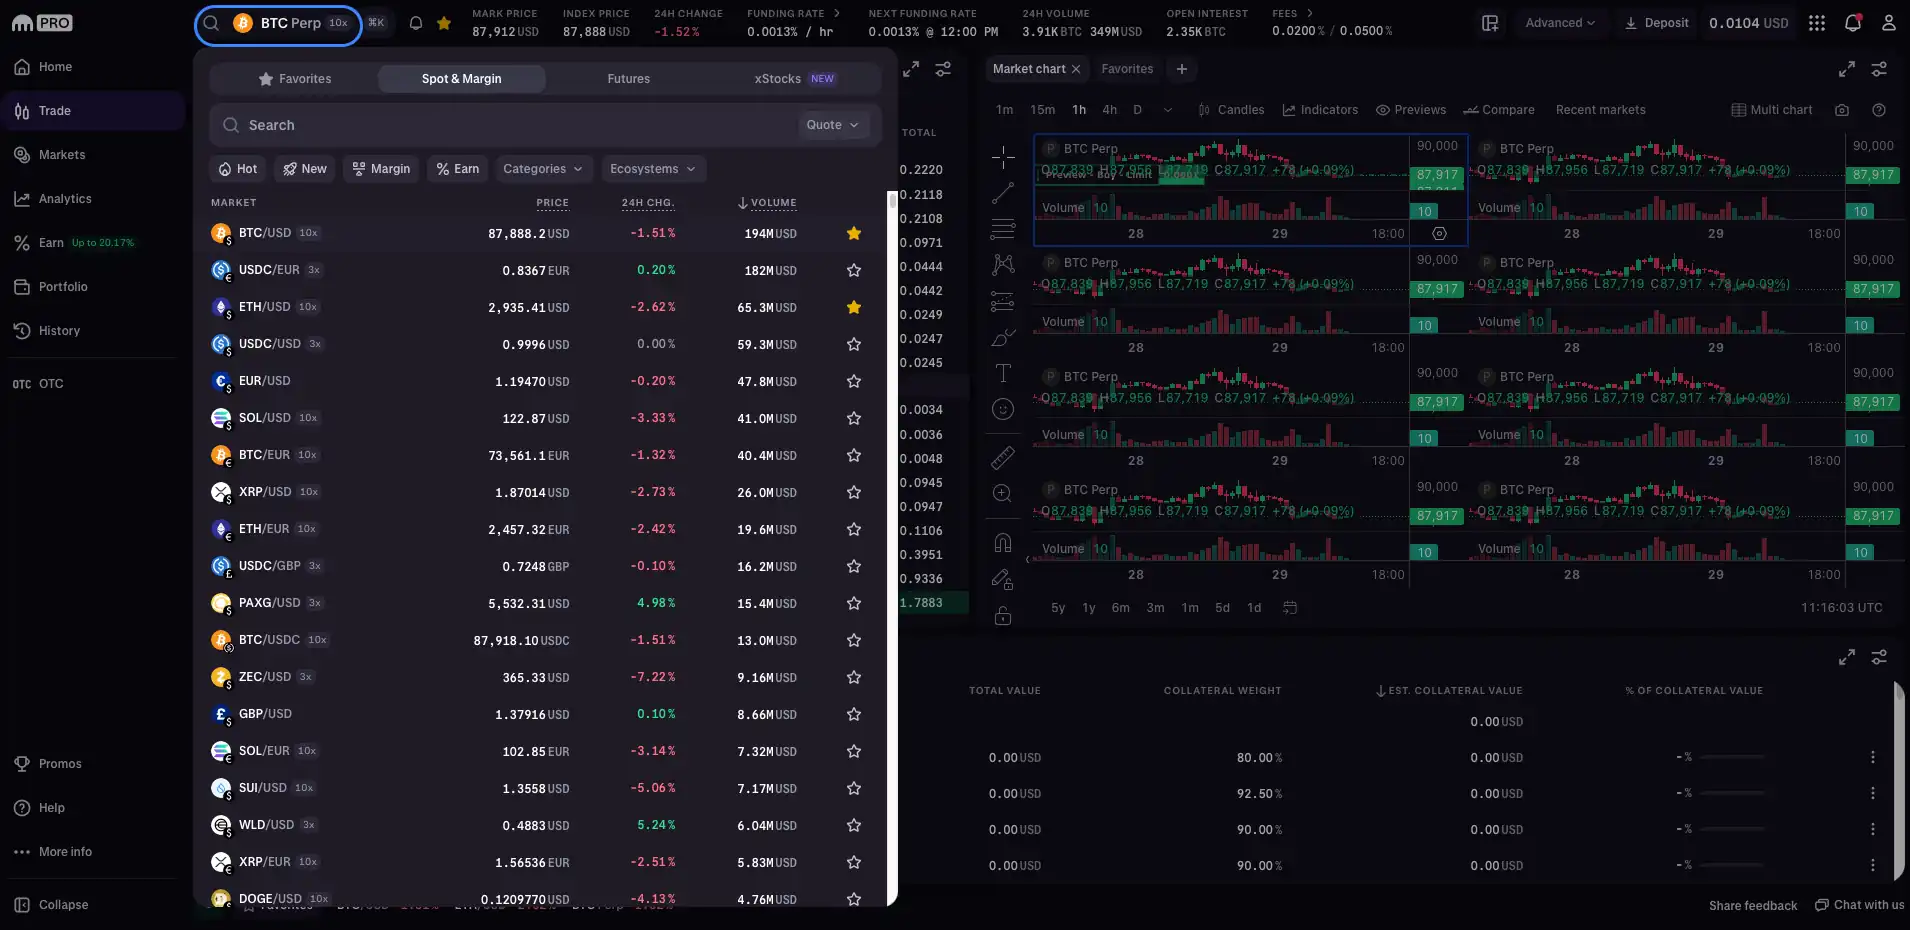Toggle the Hot markets filter
The height and width of the screenshot is (930, 1910).
(238, 169)
